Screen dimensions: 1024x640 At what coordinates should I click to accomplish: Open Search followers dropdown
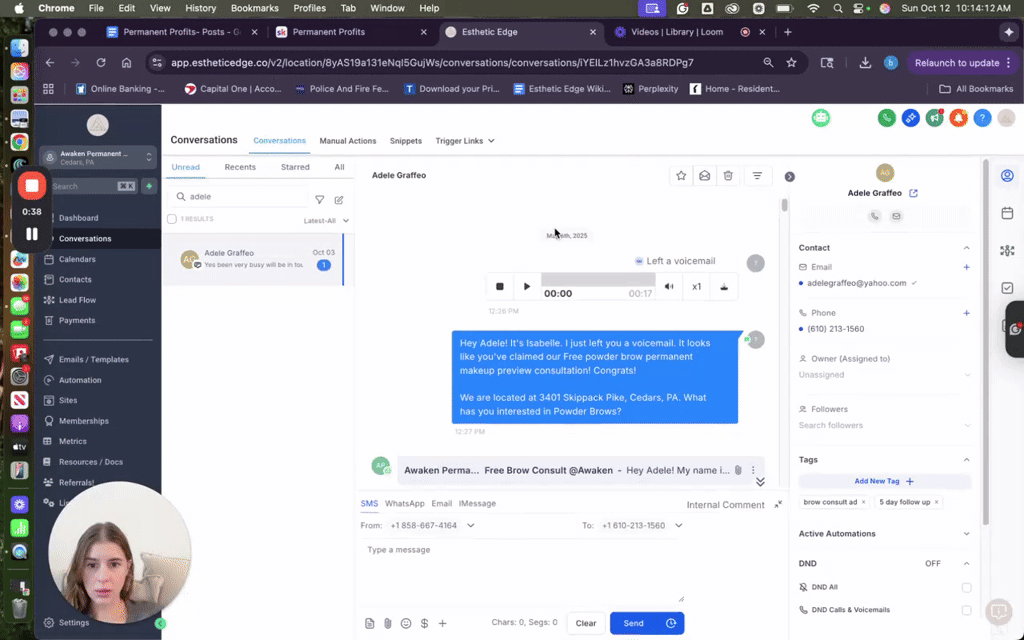(x=884, y=425)
